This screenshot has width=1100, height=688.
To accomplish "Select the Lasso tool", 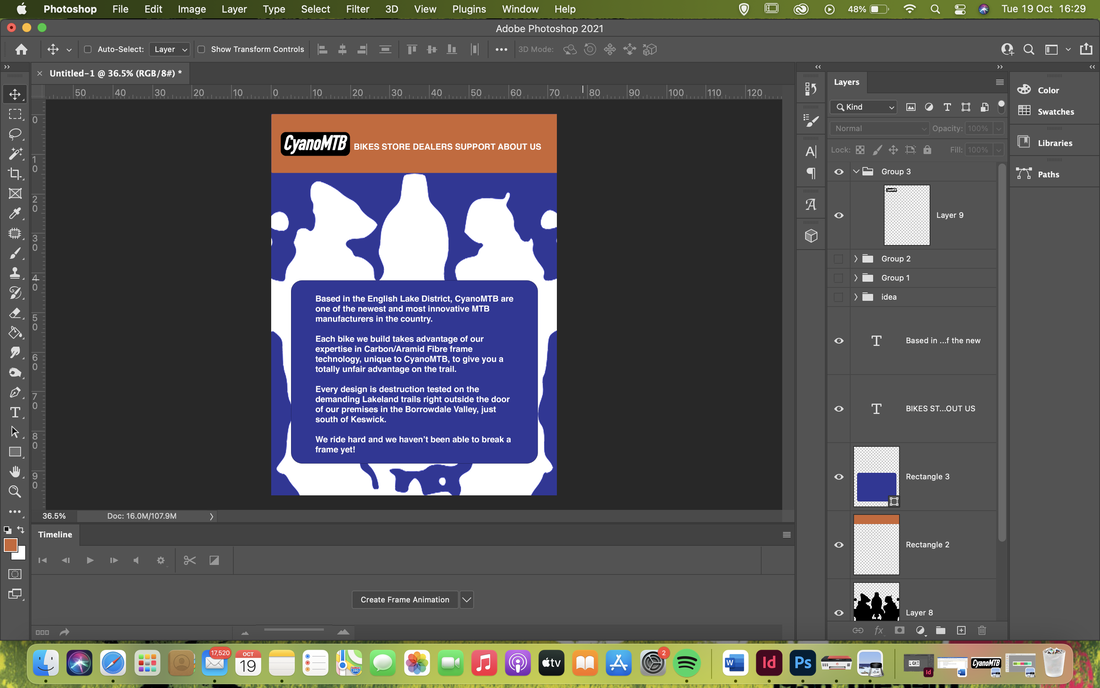I will [x=15, y=133].
